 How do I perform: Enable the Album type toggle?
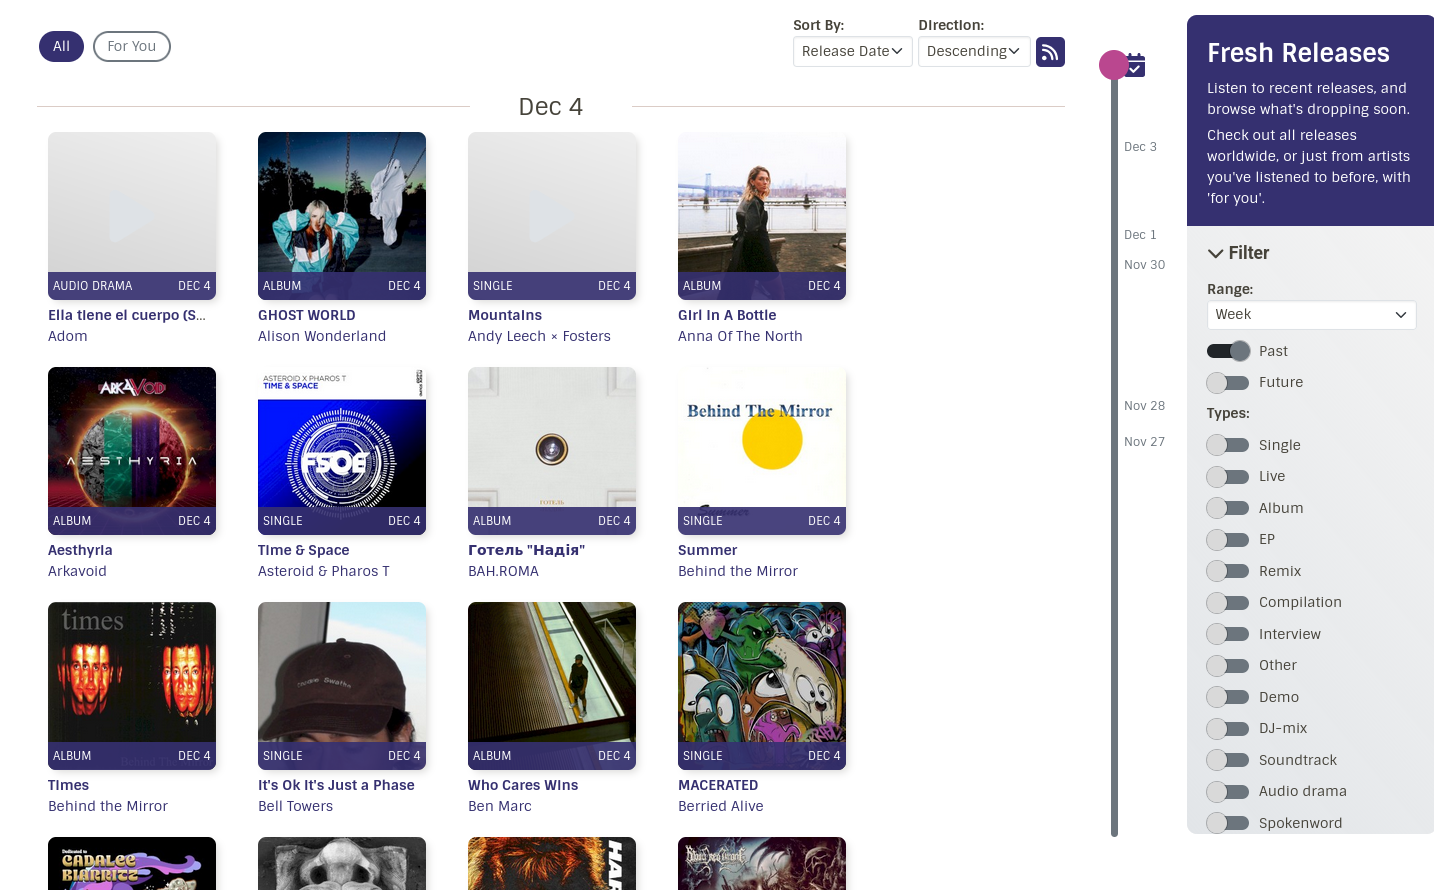click(1228, 508)
